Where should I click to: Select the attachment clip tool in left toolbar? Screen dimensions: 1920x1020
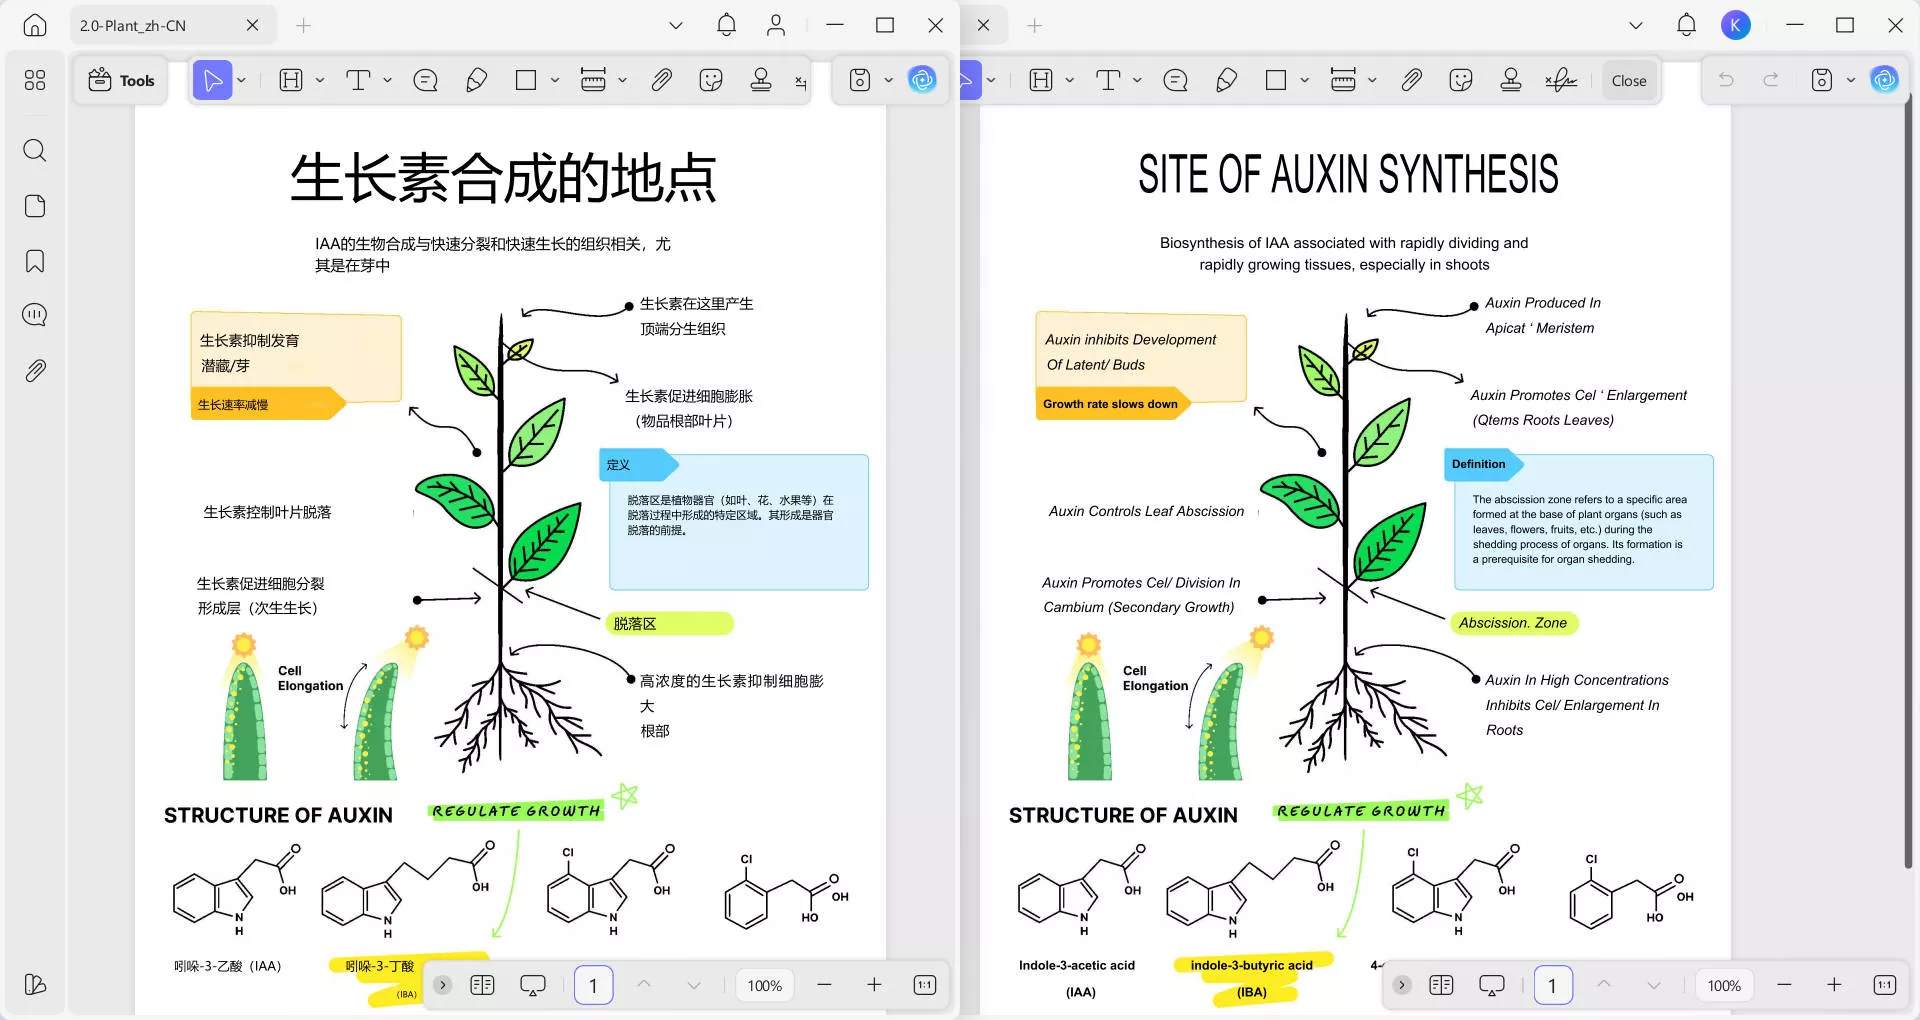click(x=661, y=80)
